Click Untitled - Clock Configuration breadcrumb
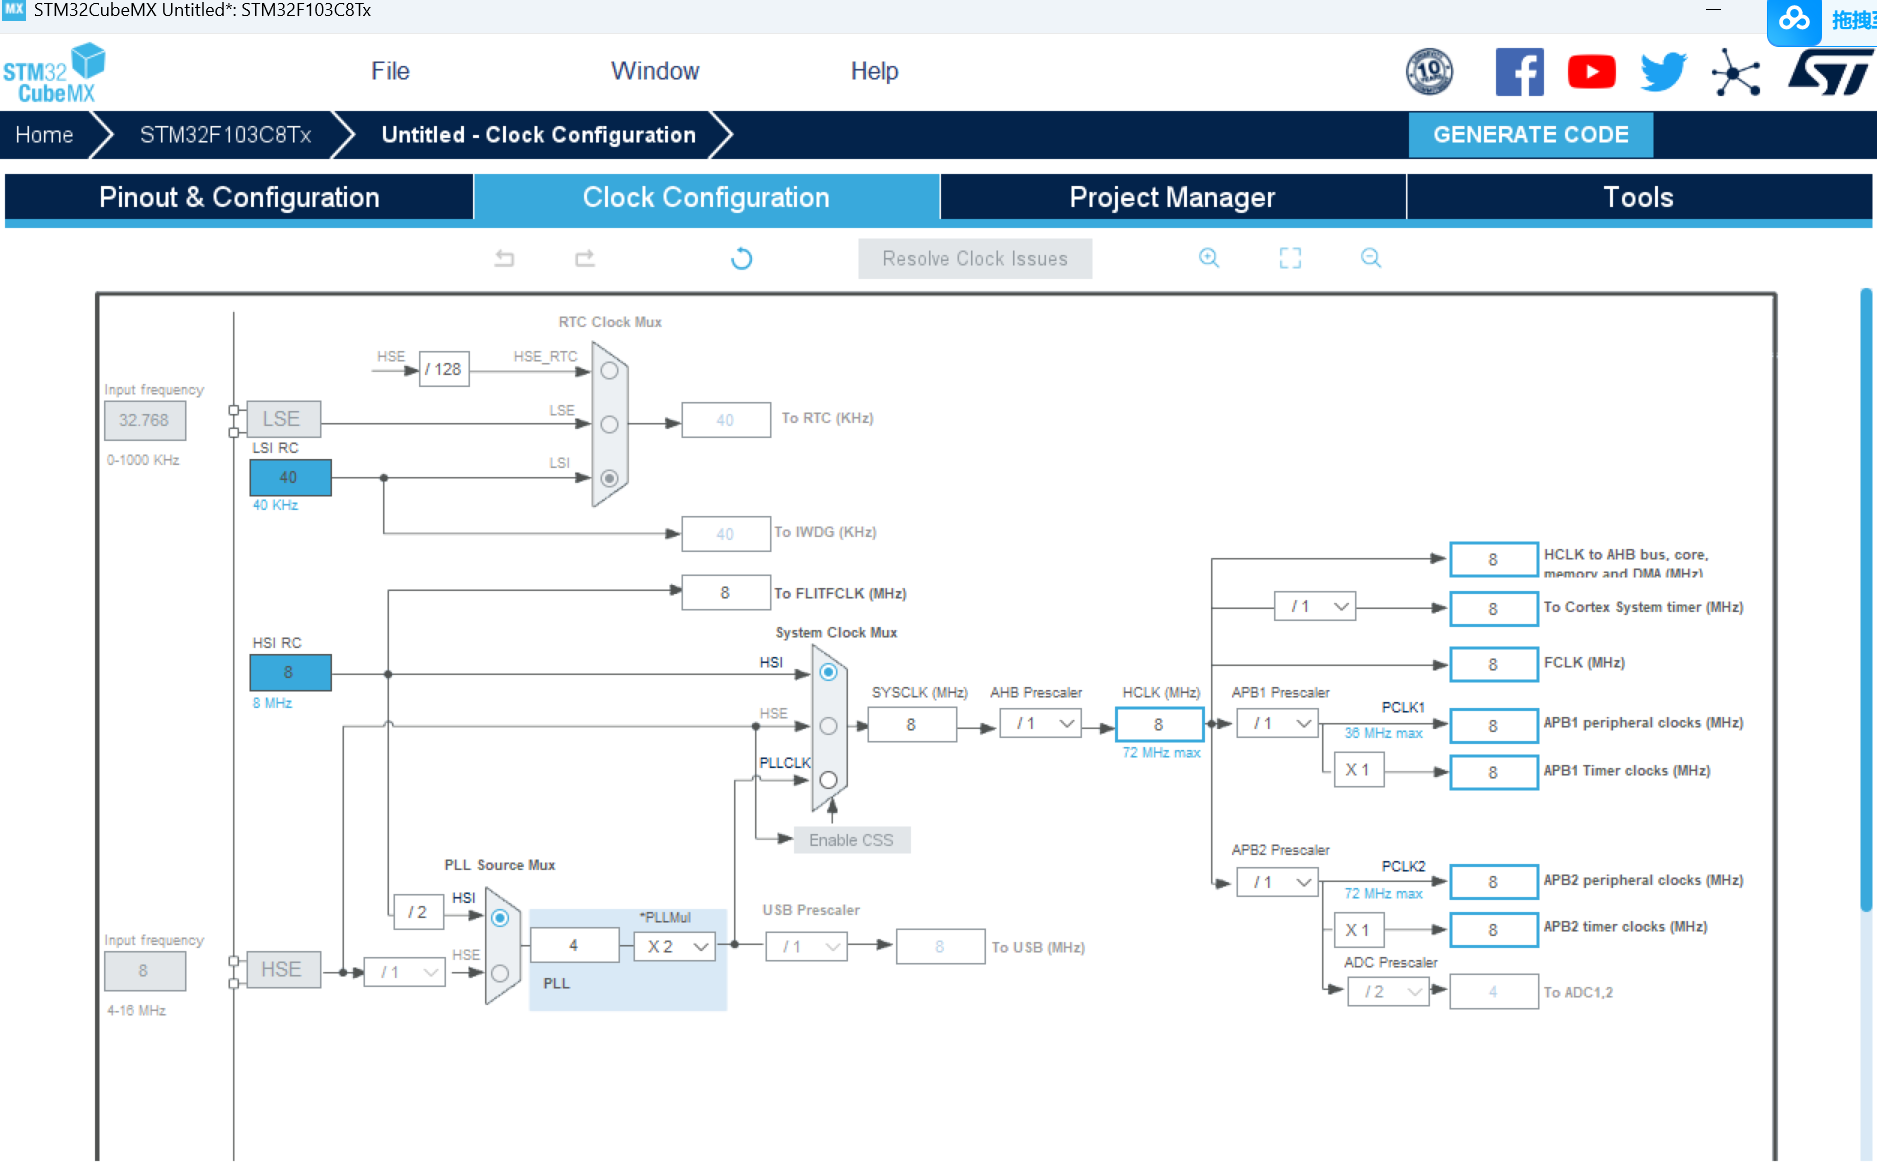The height and width of the screenshot is (1169, 1877). (539, 135)
